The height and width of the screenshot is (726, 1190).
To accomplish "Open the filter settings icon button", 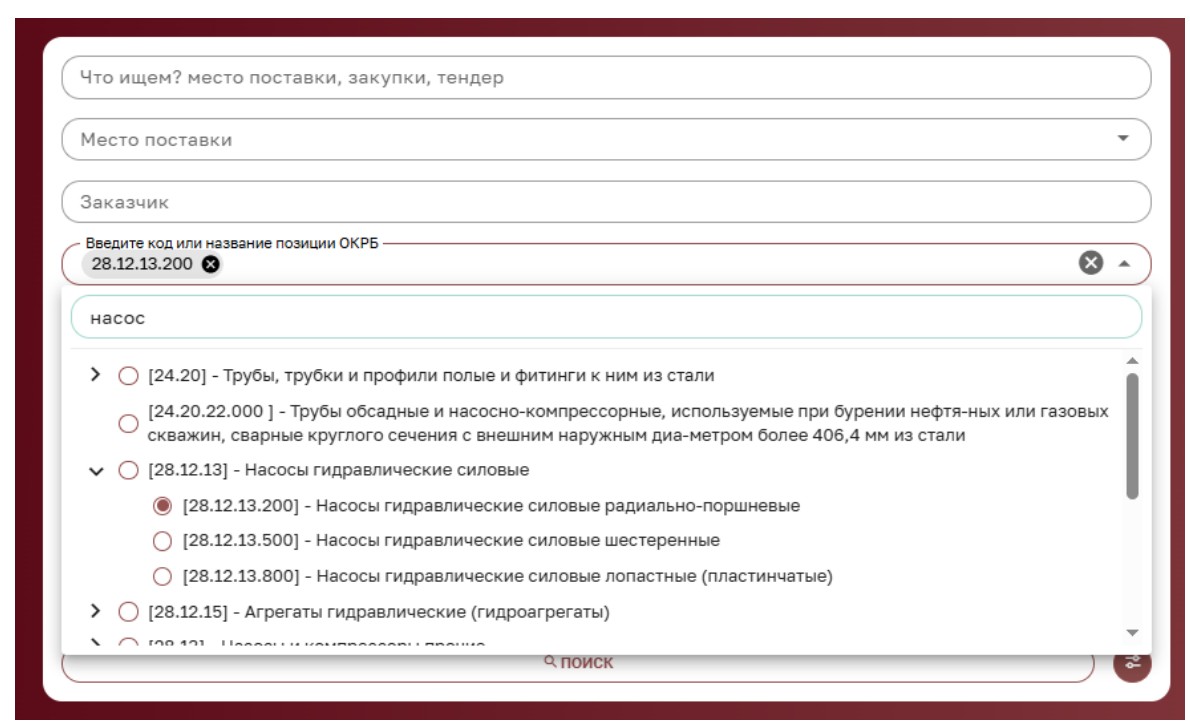I will coord(1132,662).
